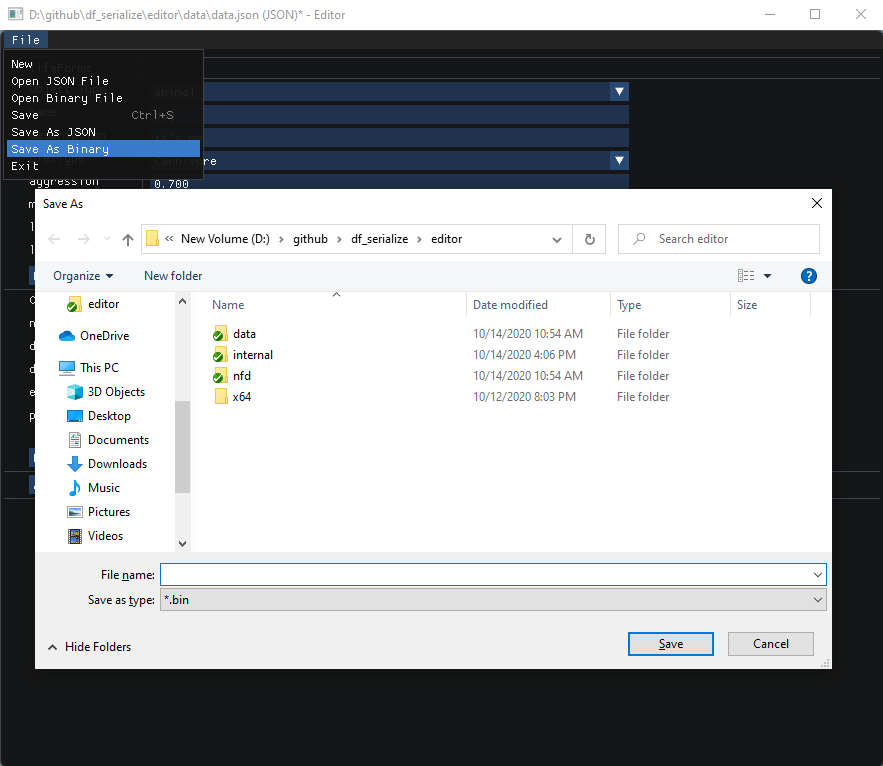Go forward in folder navigation
The width and height of the screenshot is (883, 766).
[83, 239]
